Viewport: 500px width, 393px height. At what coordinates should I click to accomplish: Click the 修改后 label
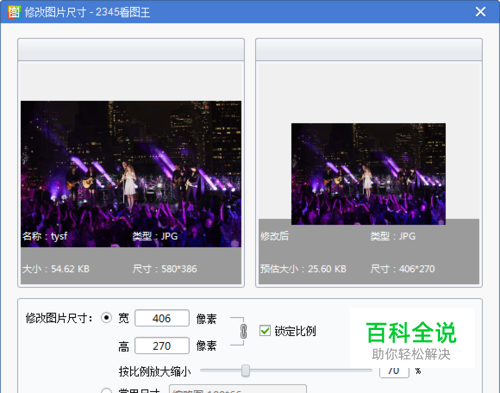[x=274, y=236]
